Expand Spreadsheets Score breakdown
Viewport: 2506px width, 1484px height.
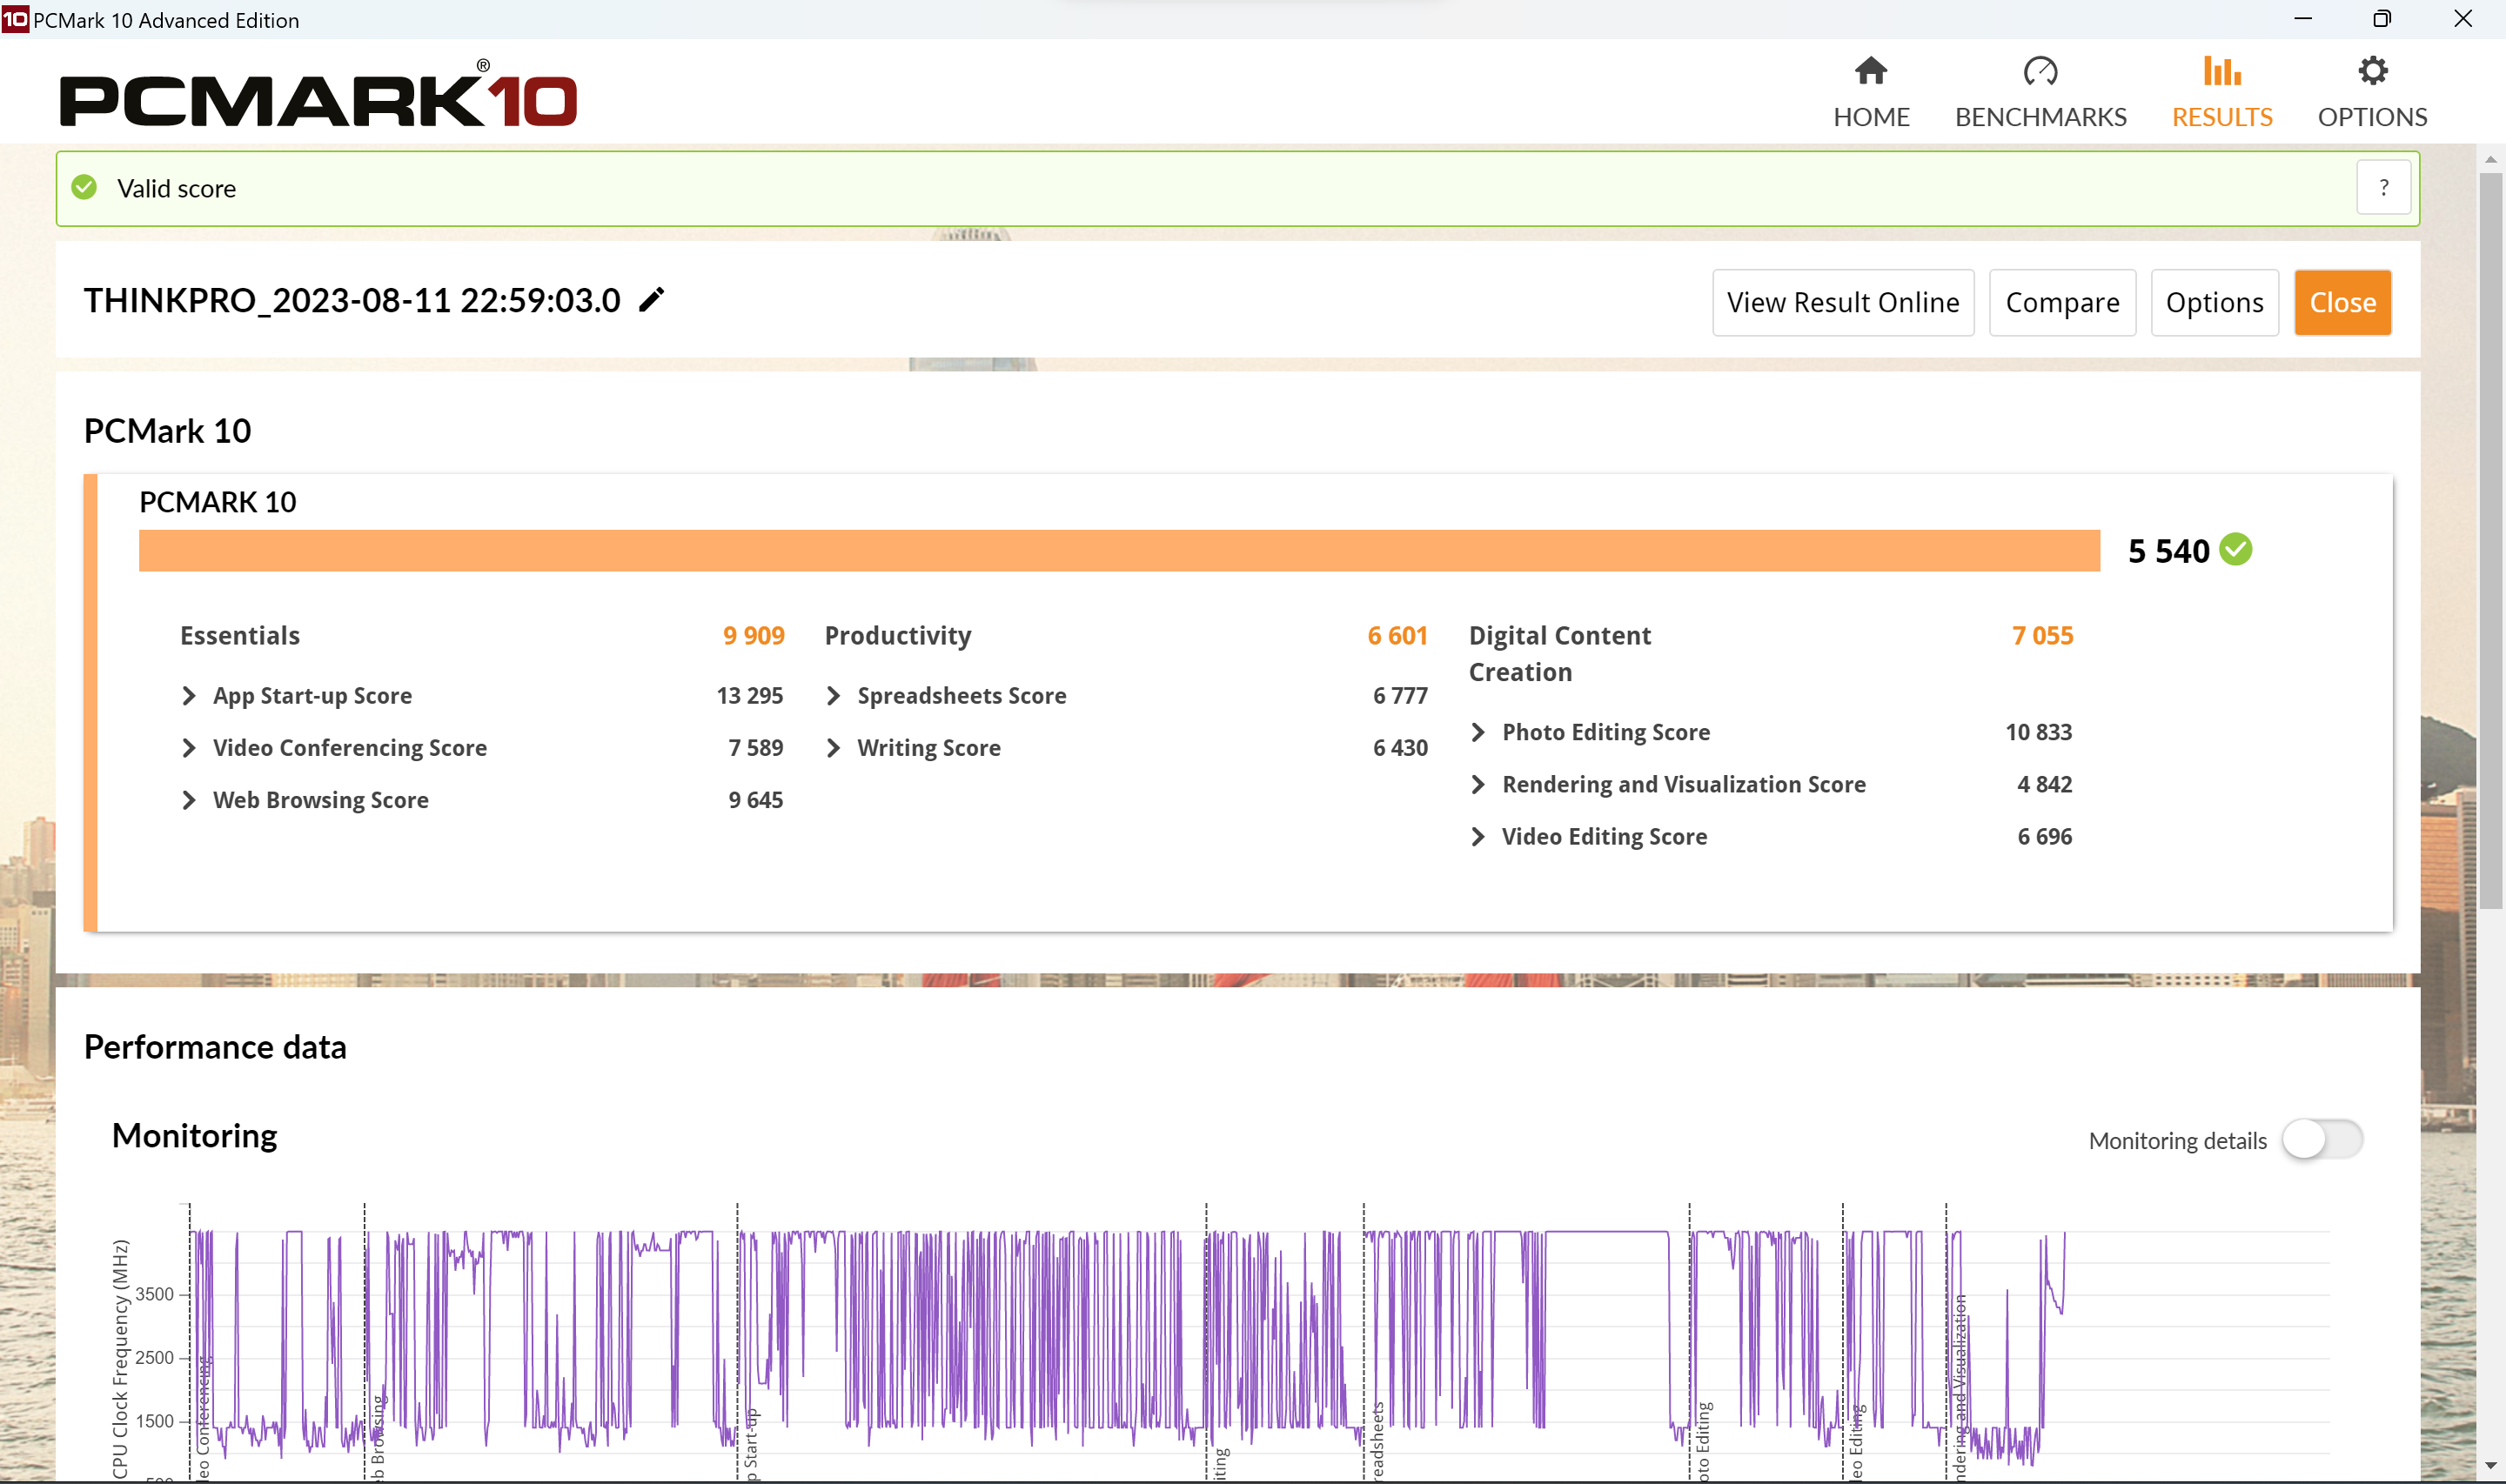[833, 696]
